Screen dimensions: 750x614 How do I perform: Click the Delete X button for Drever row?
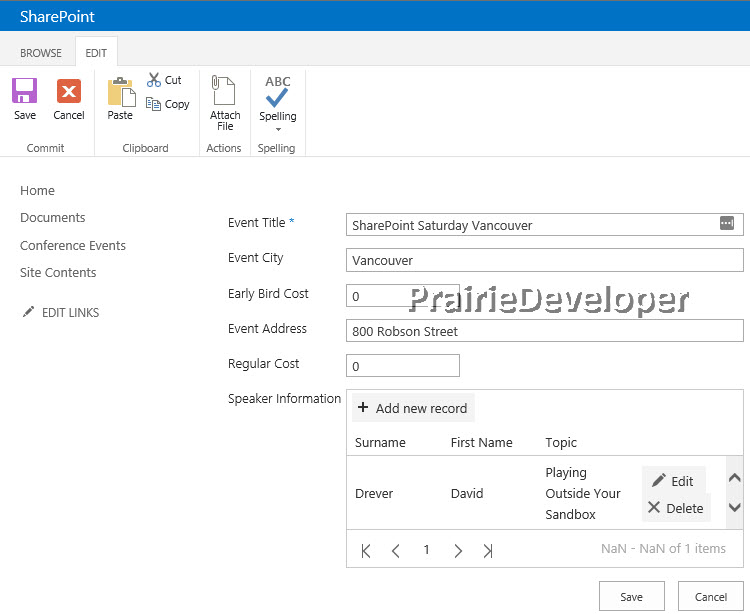[x=676, y=508]
